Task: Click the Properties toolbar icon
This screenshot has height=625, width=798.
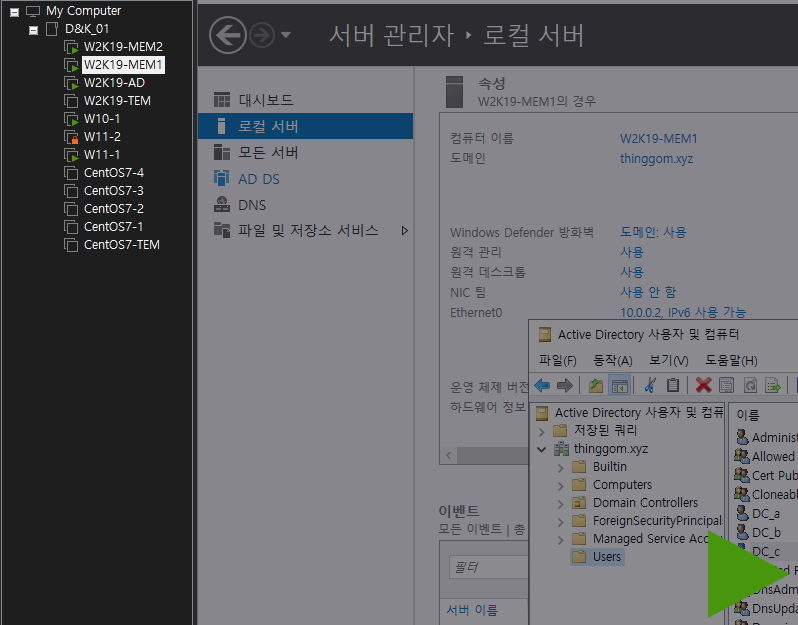Action: click(726, 385)
